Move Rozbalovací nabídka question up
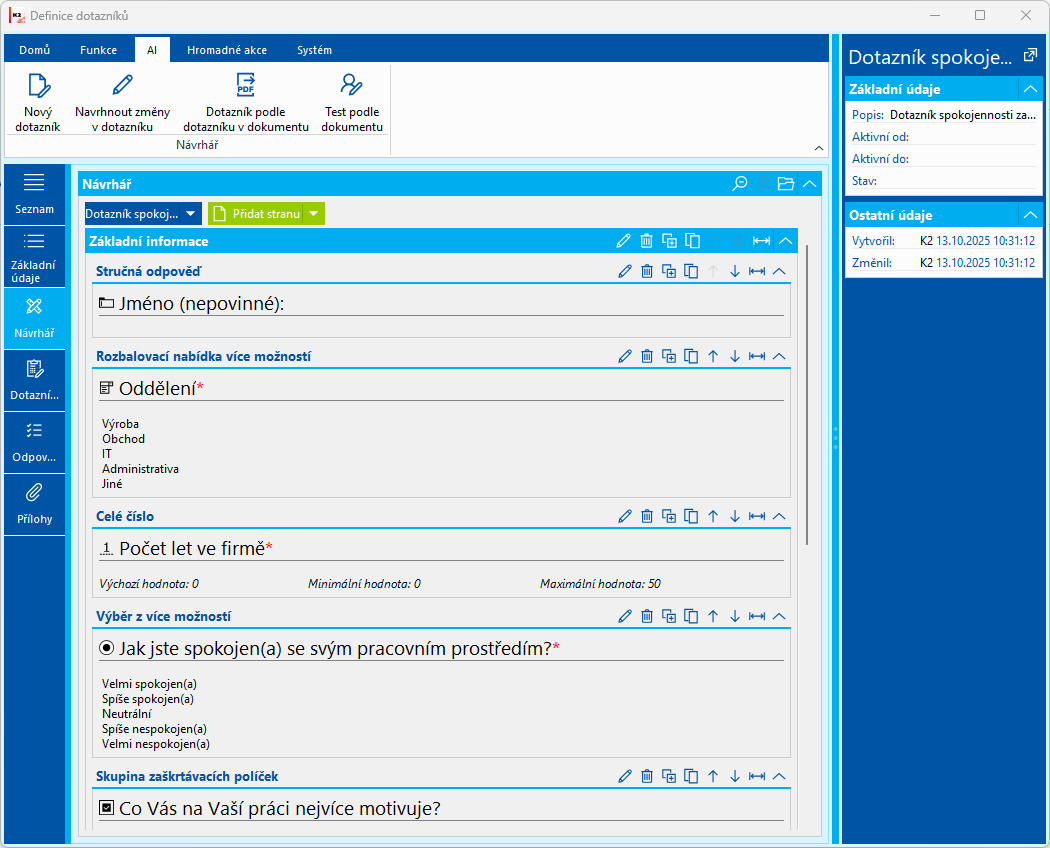 click(x=713, y=356)
